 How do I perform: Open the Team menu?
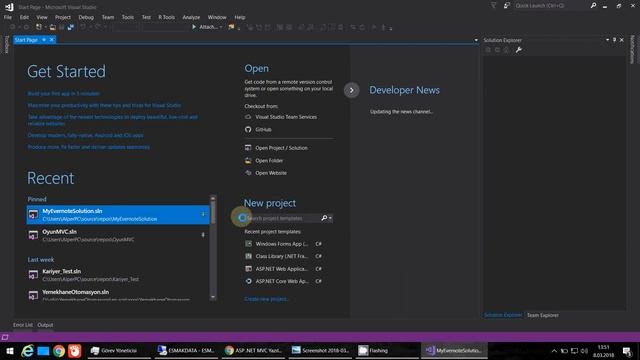[x=108, y=17]
